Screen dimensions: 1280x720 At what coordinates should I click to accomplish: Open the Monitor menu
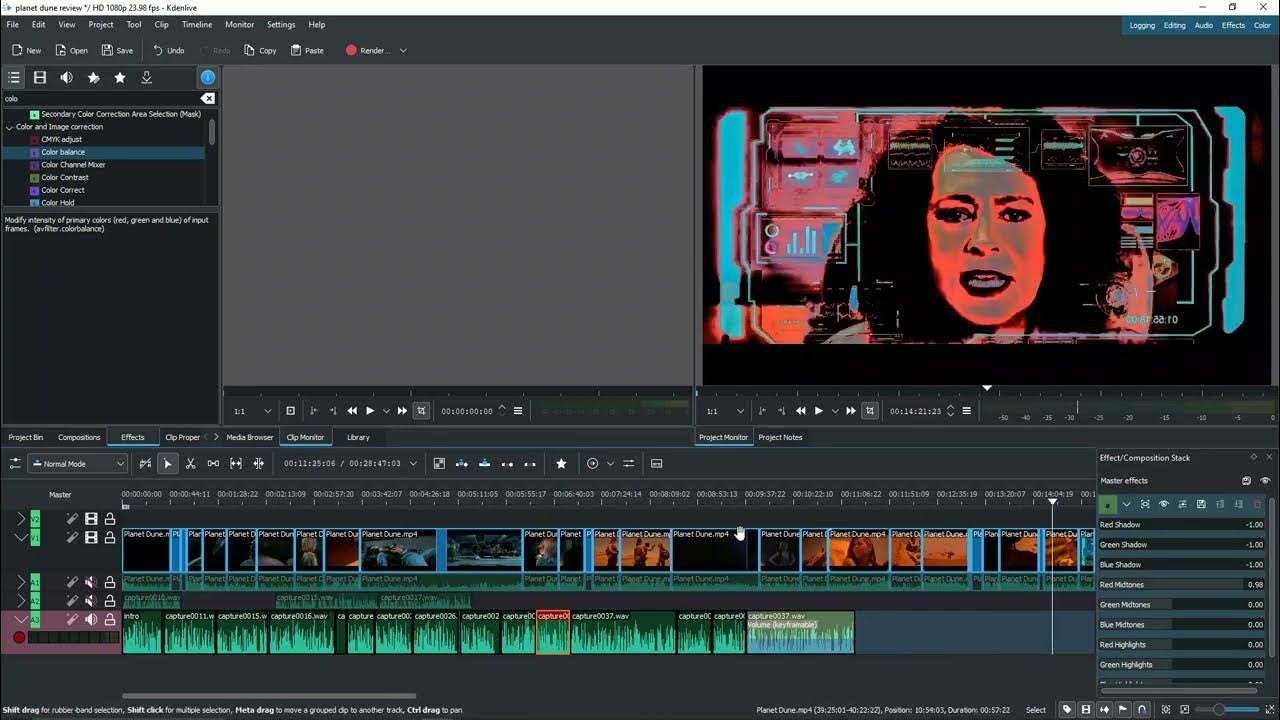point(240,24)
